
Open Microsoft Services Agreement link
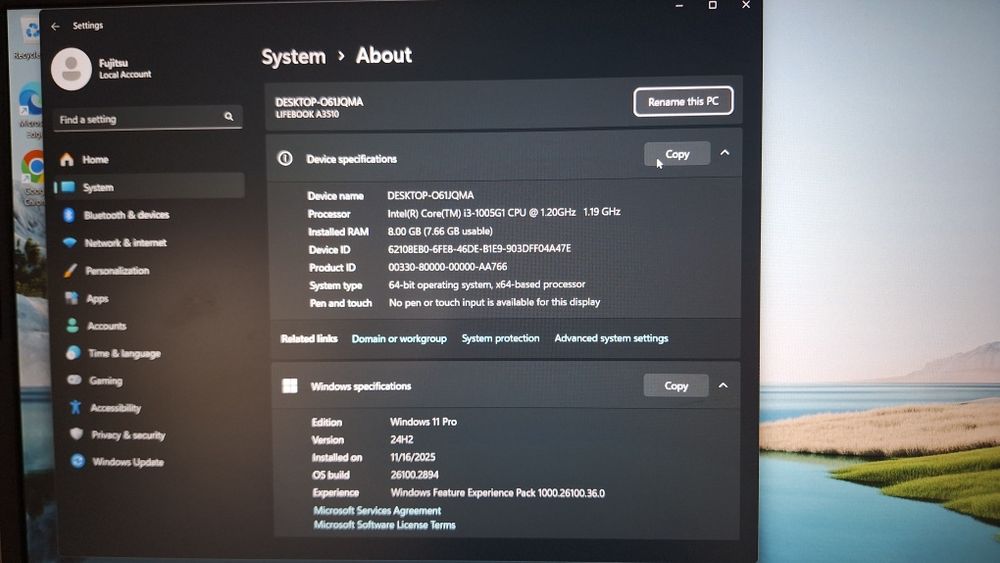(x=377, y=510)
